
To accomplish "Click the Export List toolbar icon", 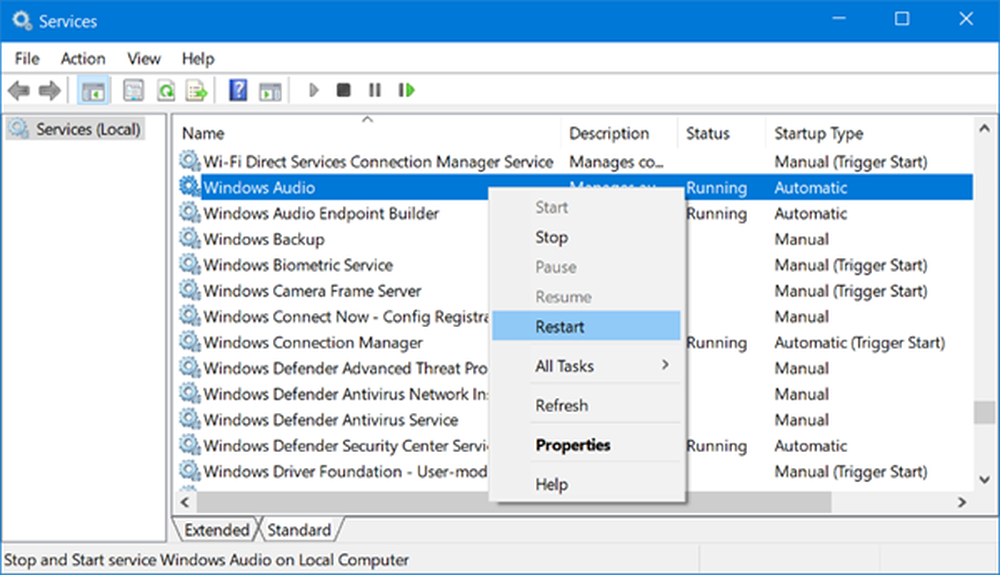I will [x=196, y=91].
